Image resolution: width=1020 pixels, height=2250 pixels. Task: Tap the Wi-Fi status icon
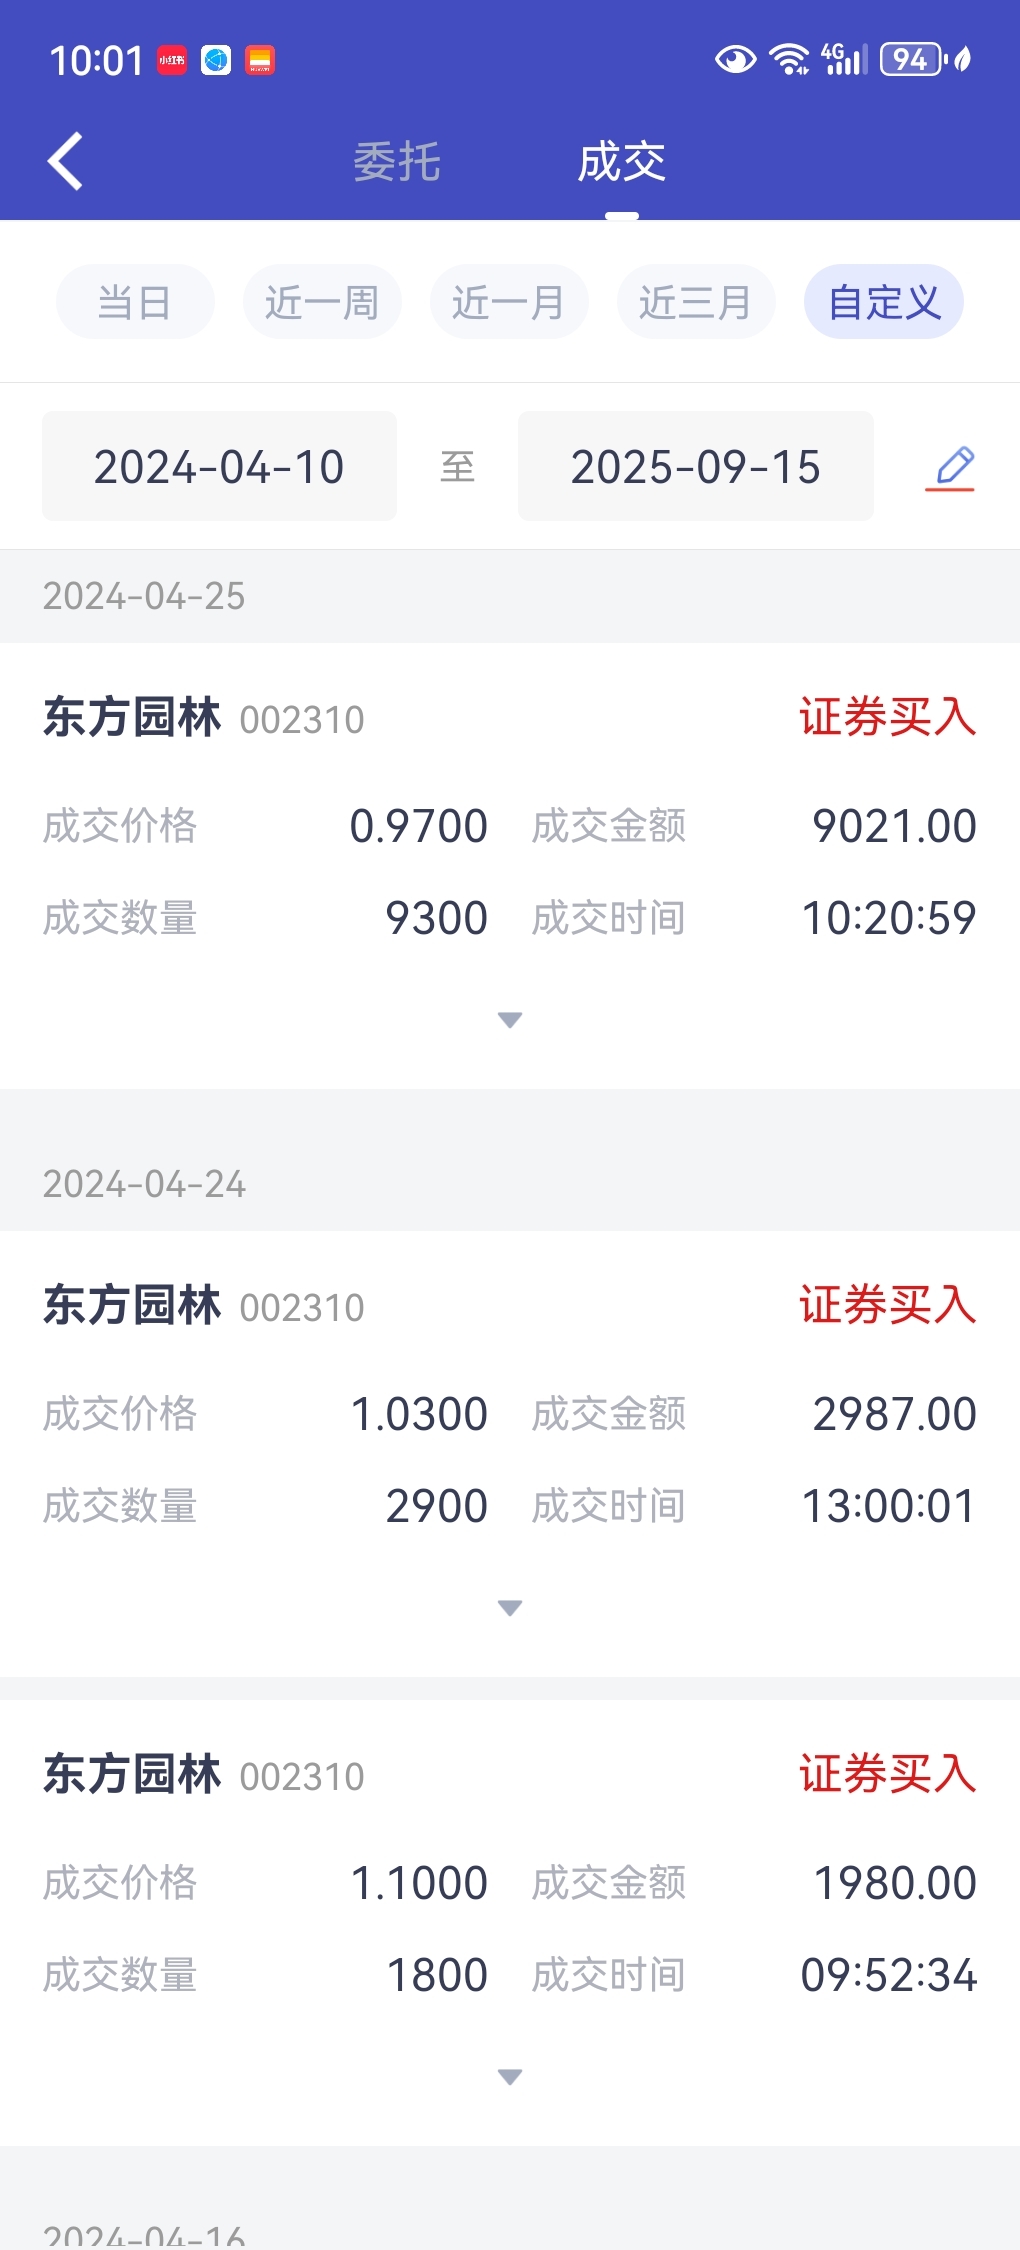(x=790, y=60)
